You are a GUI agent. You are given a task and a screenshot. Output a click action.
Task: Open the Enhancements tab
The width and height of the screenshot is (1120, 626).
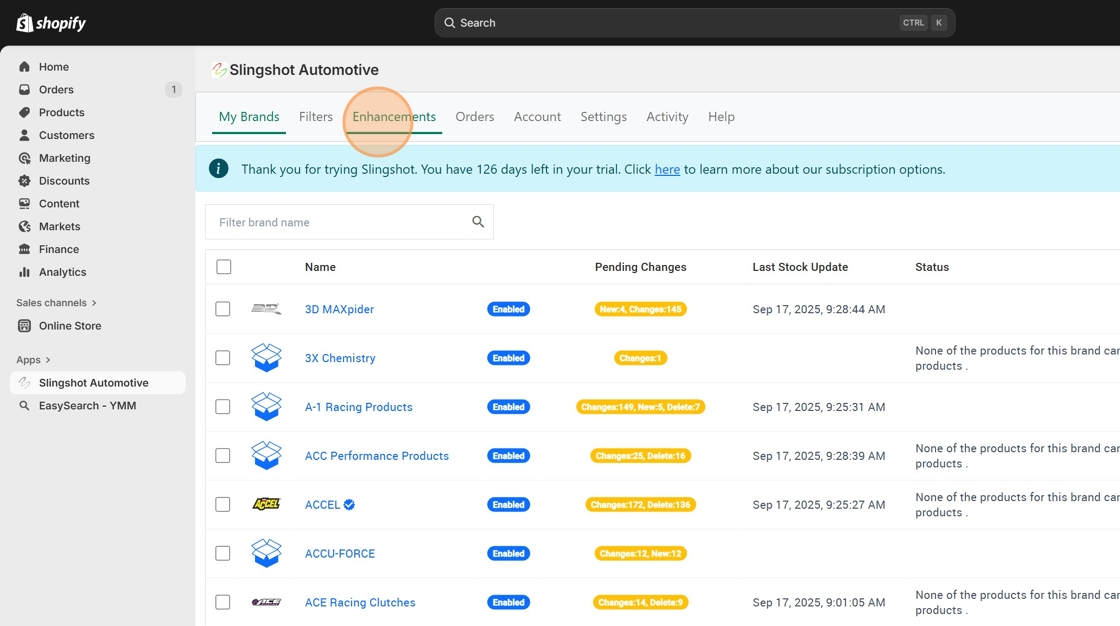click(394, 116)
